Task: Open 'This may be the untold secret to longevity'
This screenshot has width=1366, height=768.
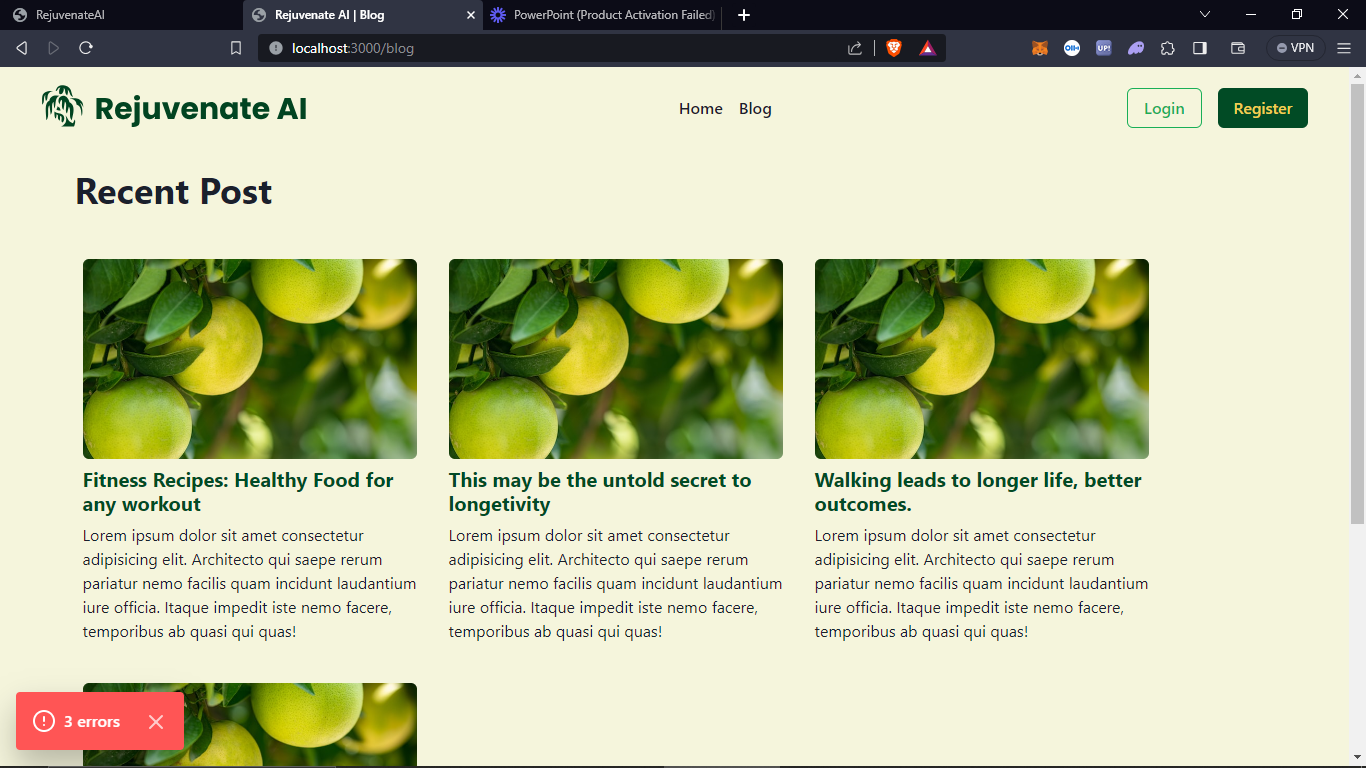Action: coord(600,492)
